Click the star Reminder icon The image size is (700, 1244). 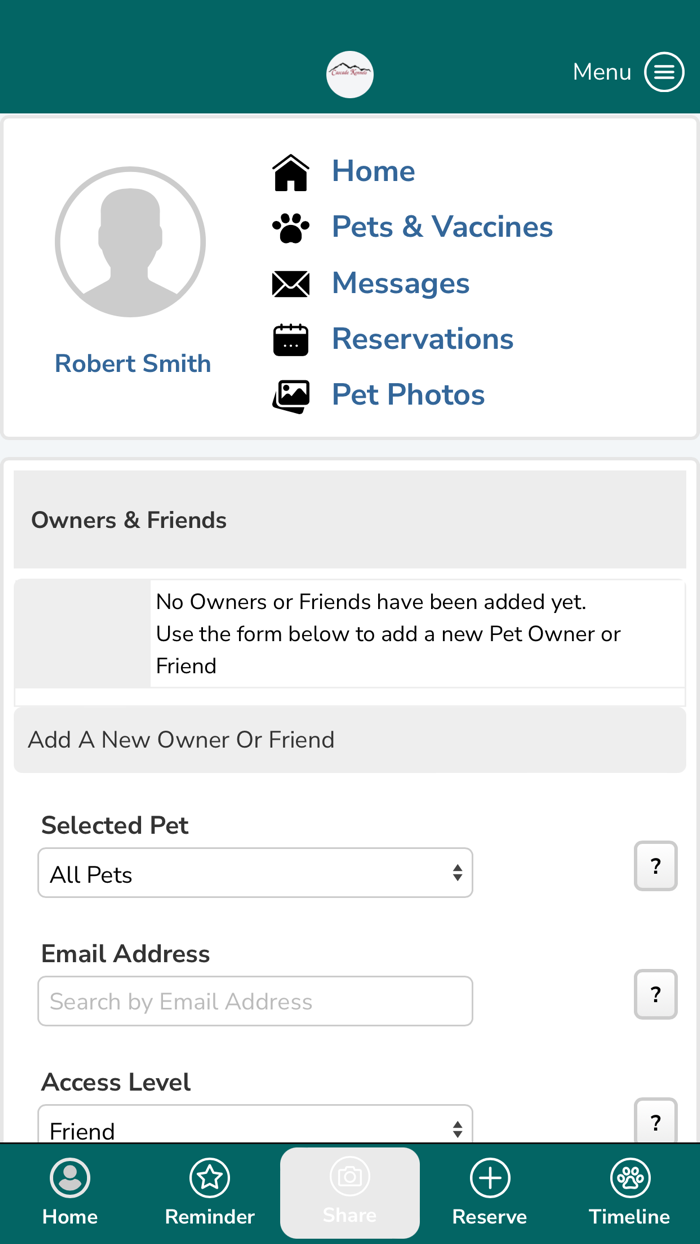(210, 1178)
